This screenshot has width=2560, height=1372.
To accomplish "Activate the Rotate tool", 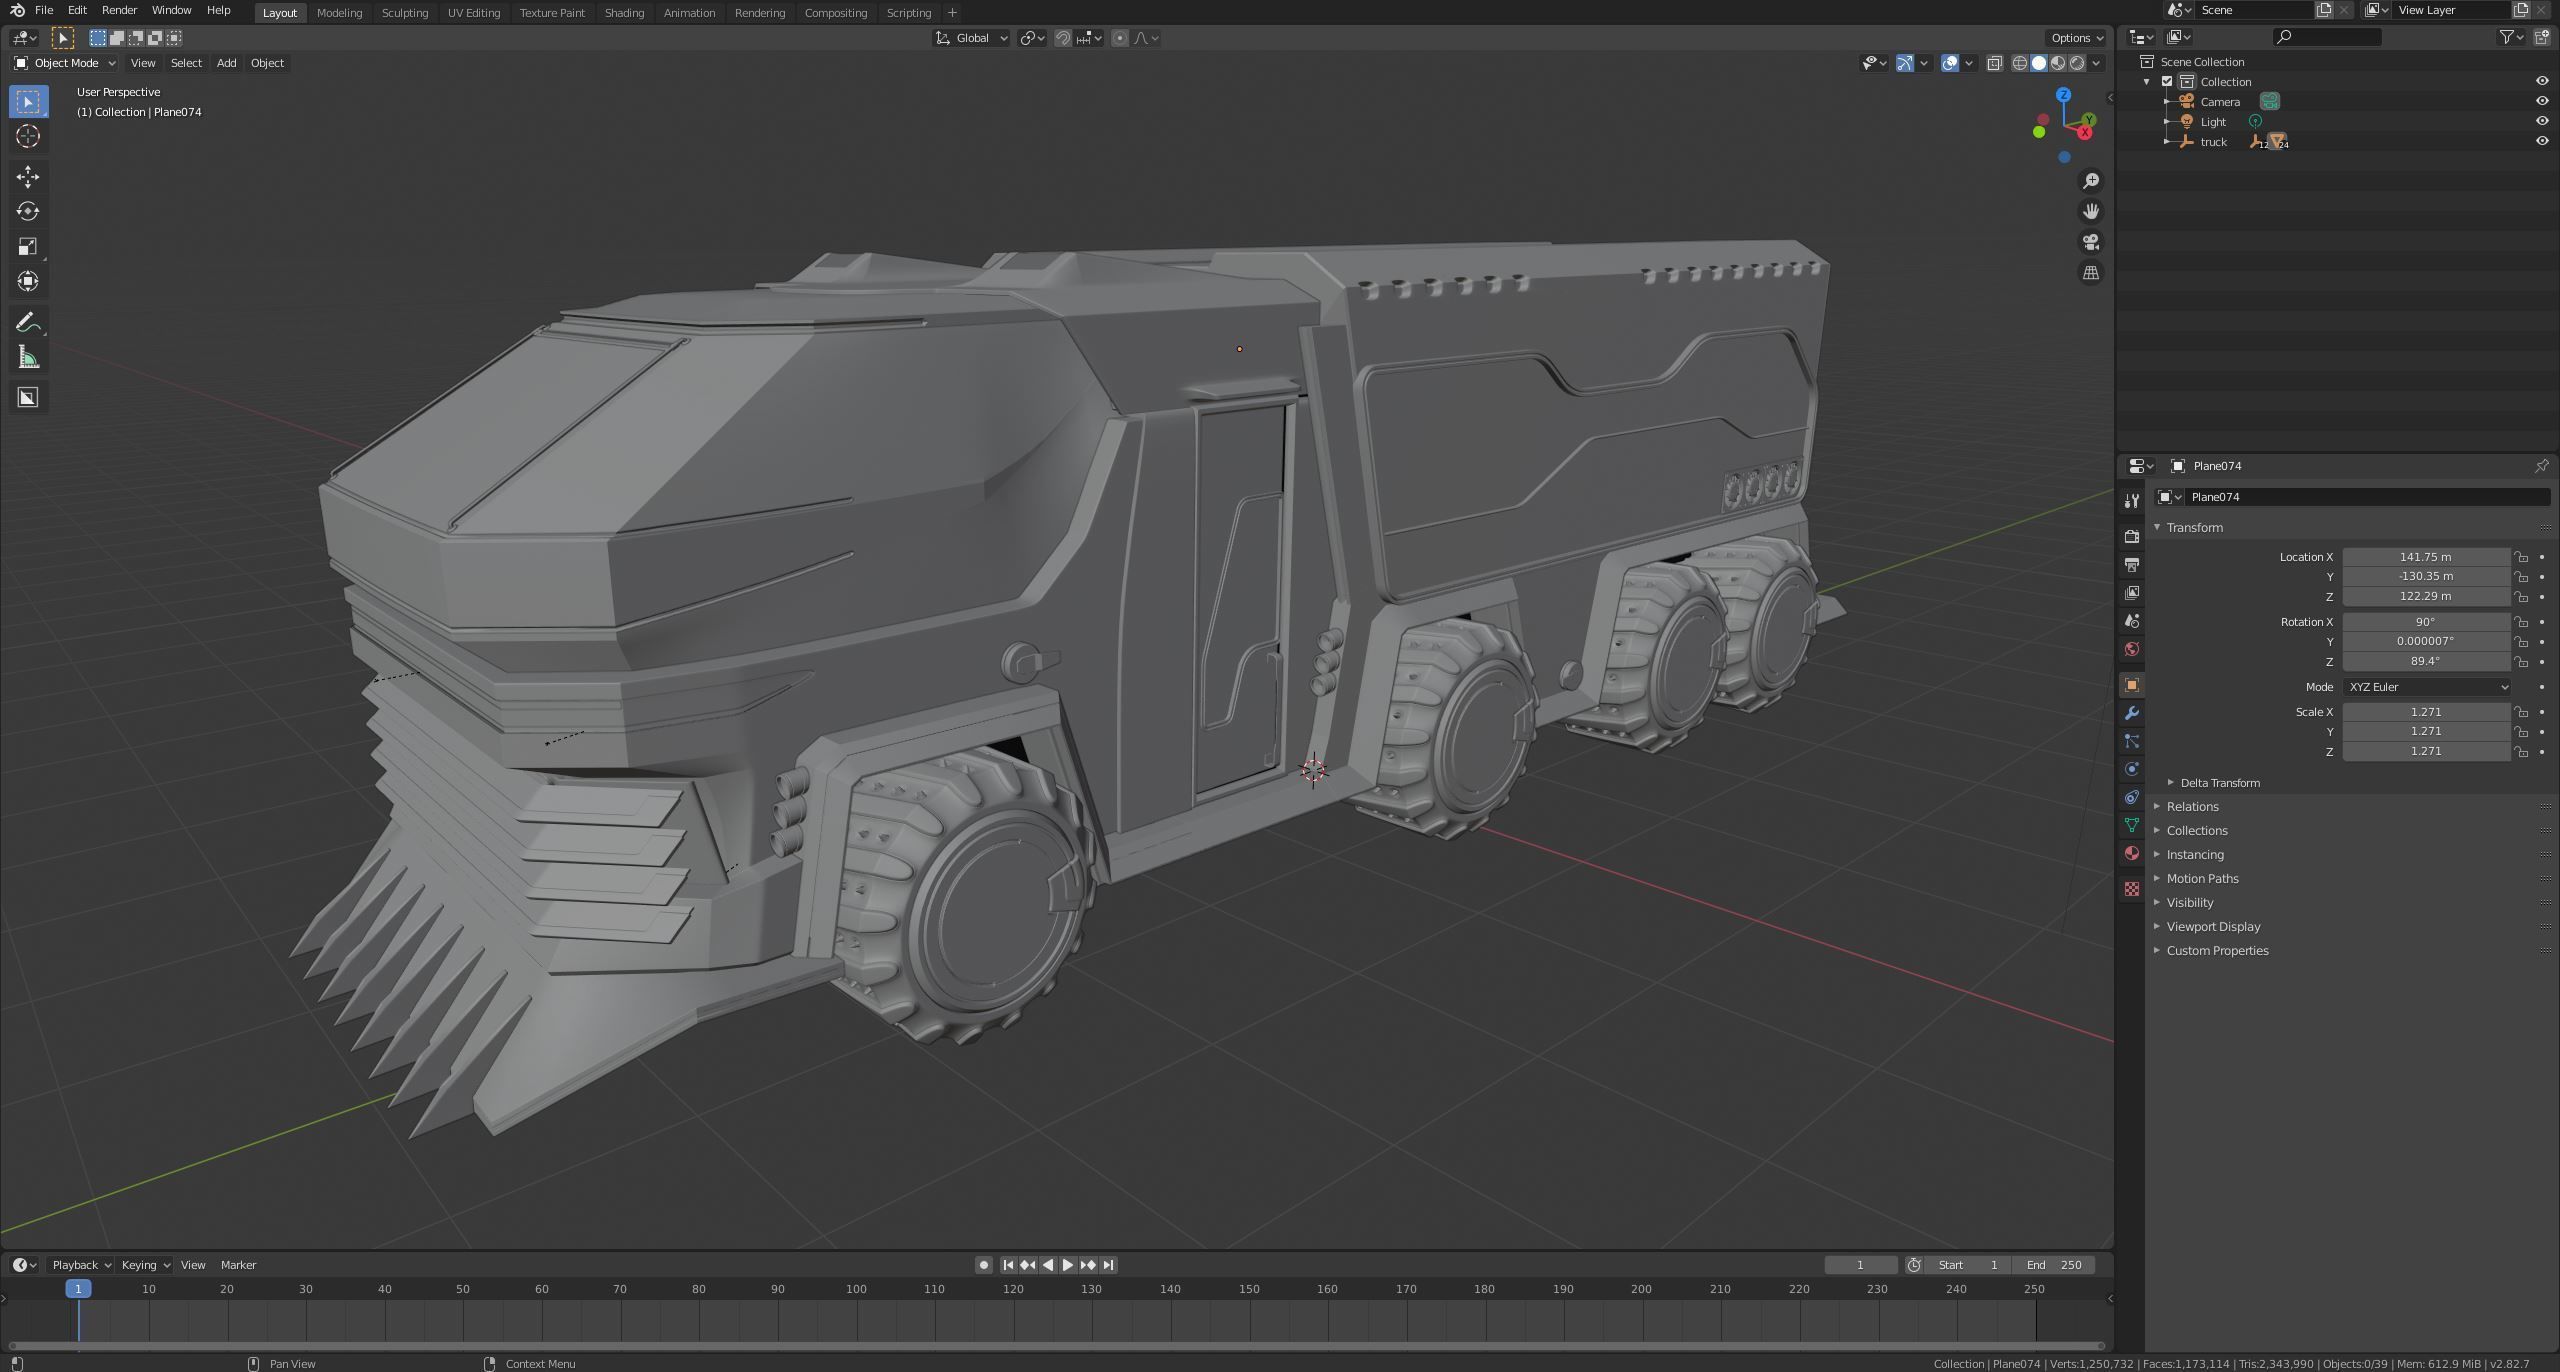I will point(28,211).
